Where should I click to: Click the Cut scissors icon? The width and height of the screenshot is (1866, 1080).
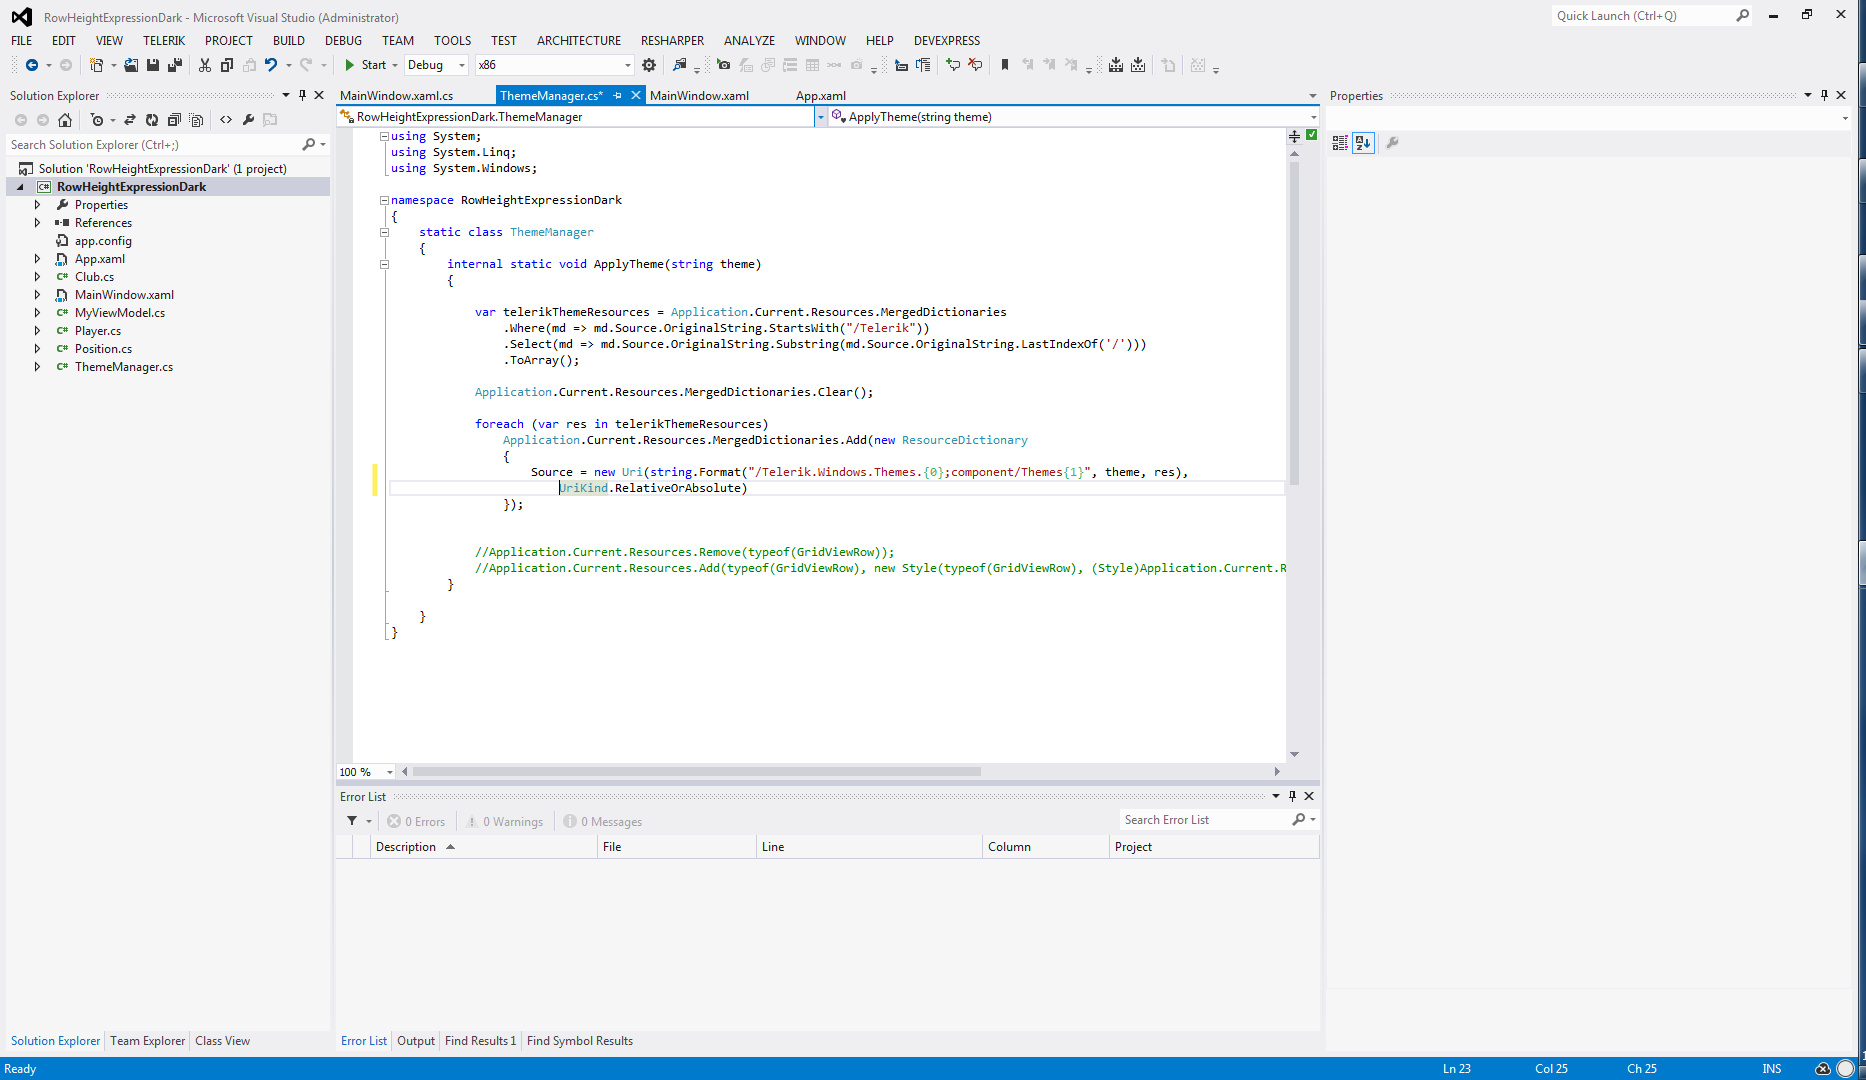[205, 65]
